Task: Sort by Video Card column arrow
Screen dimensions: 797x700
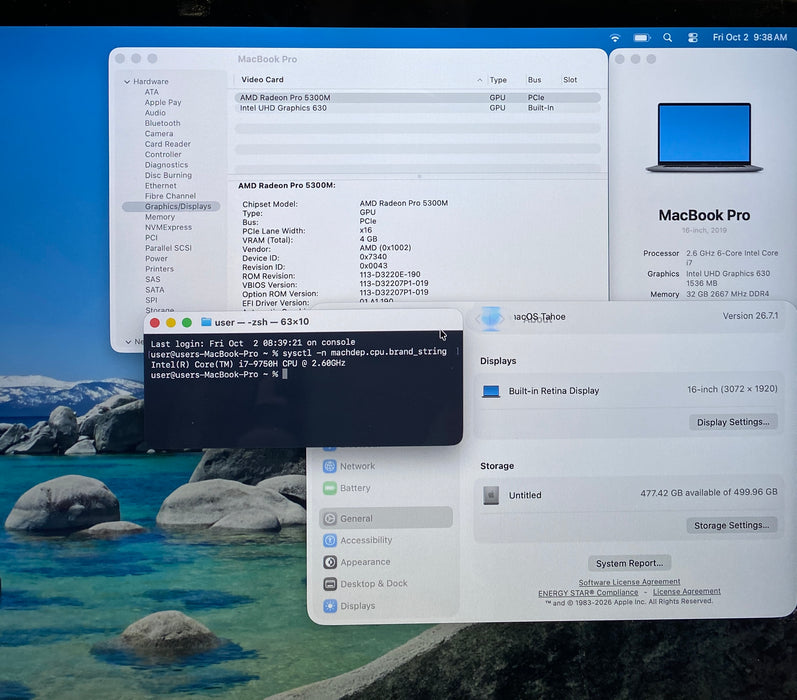Action: pos(480,80)
